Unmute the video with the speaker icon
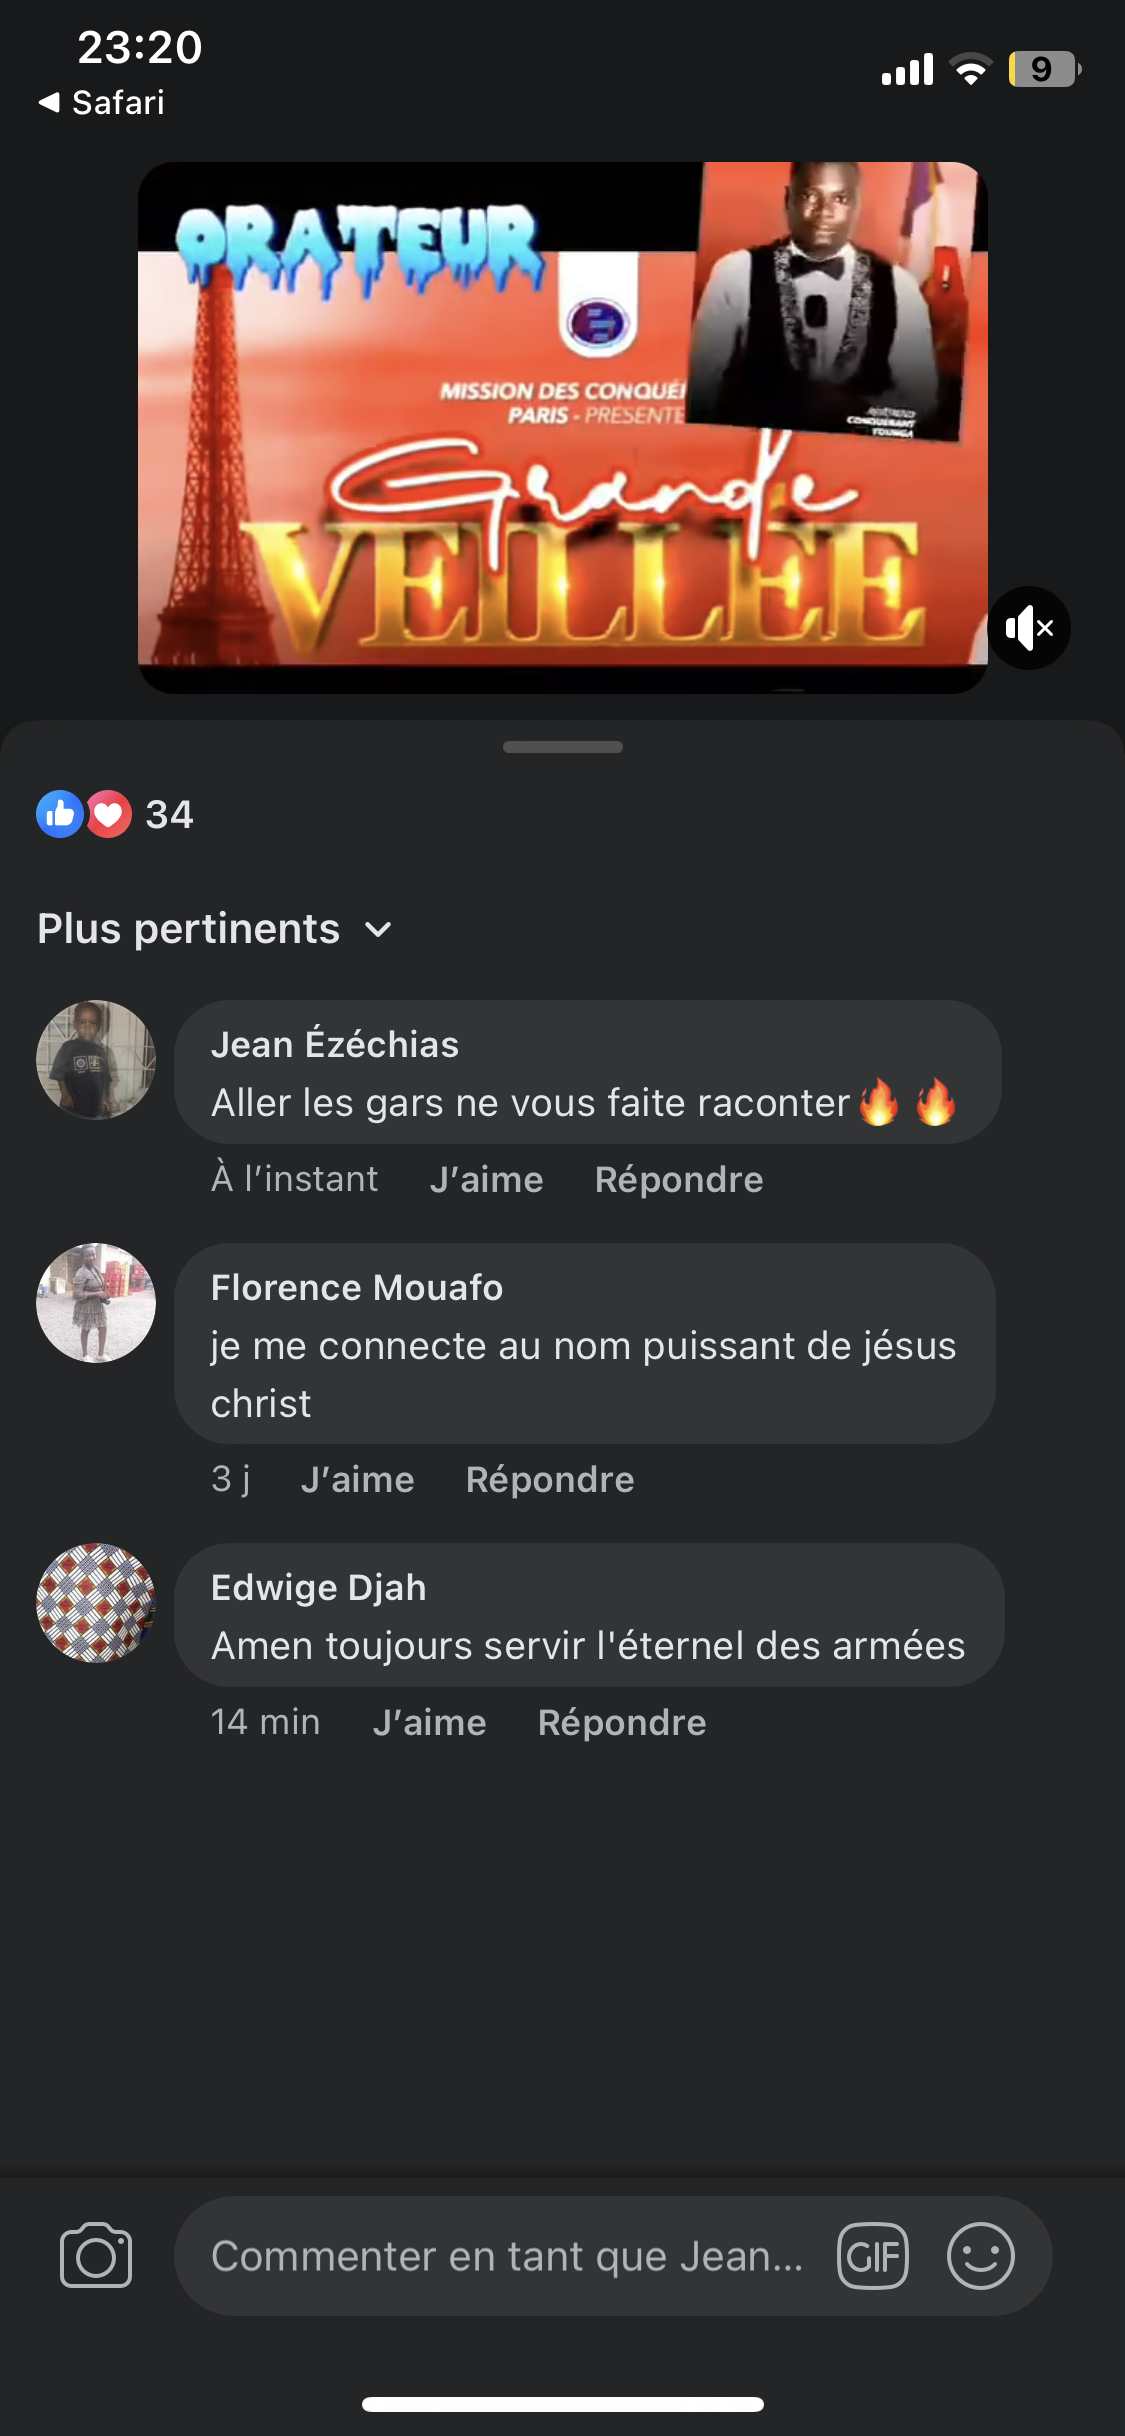This screenshot has width=1125, height=2436. (x=1029, y=628)
